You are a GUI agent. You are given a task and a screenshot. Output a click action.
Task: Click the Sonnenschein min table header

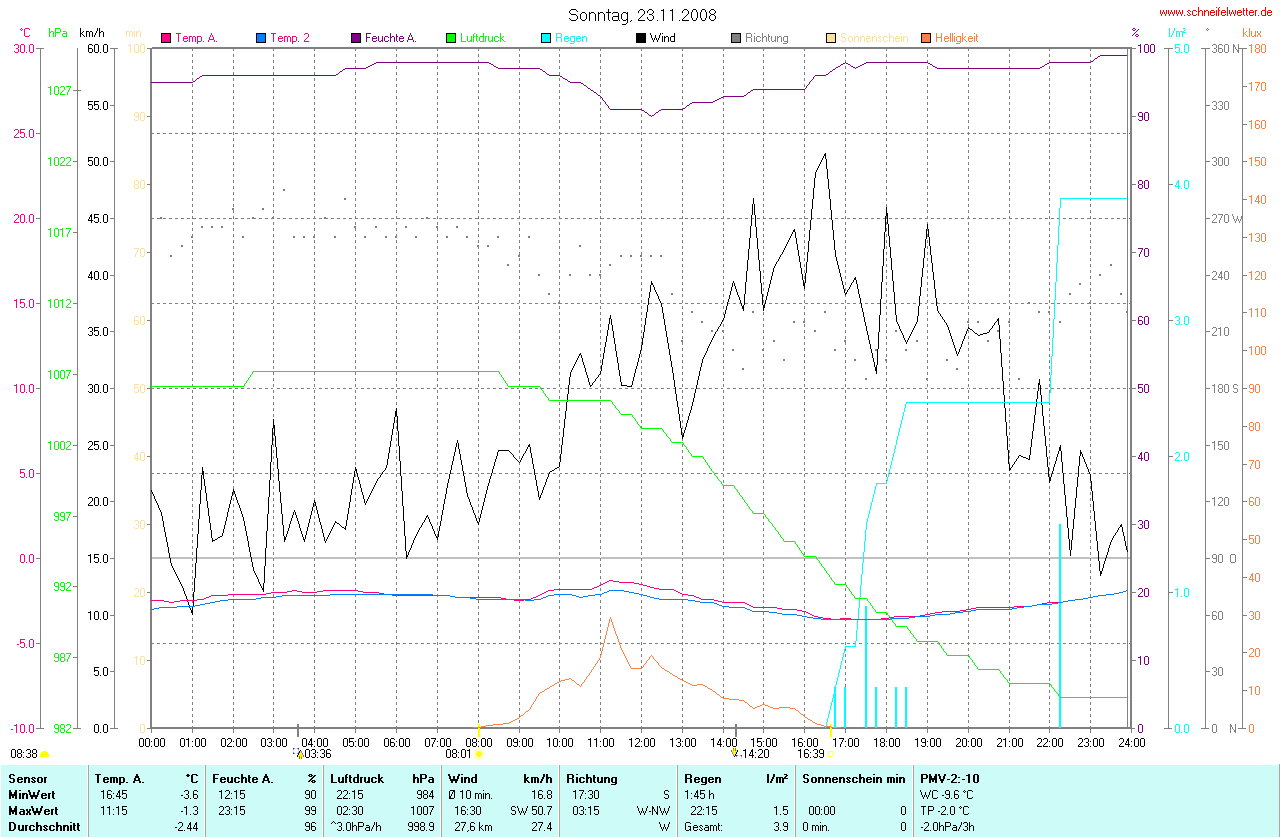tap(853, 778)
